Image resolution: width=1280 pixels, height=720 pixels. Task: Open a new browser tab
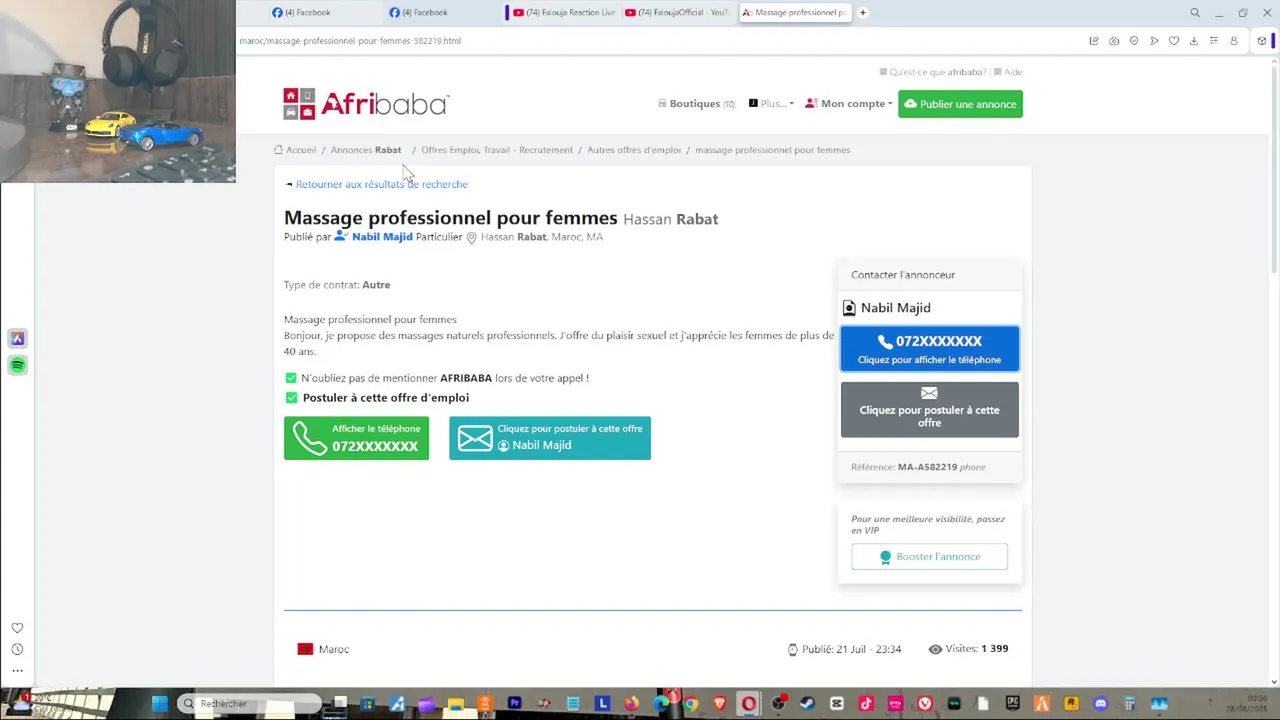pos(862,13)
